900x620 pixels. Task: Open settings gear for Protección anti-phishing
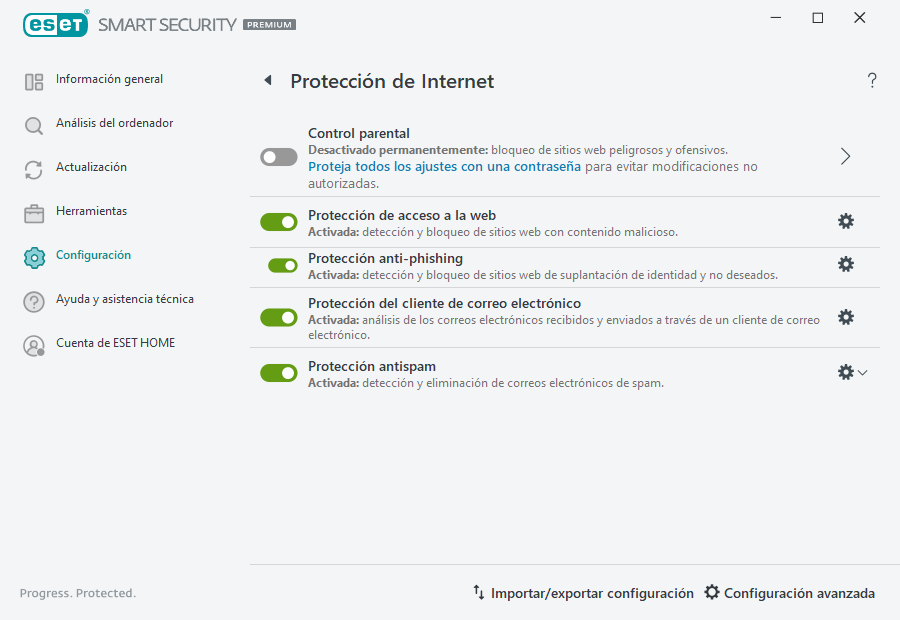coord(846,266)
